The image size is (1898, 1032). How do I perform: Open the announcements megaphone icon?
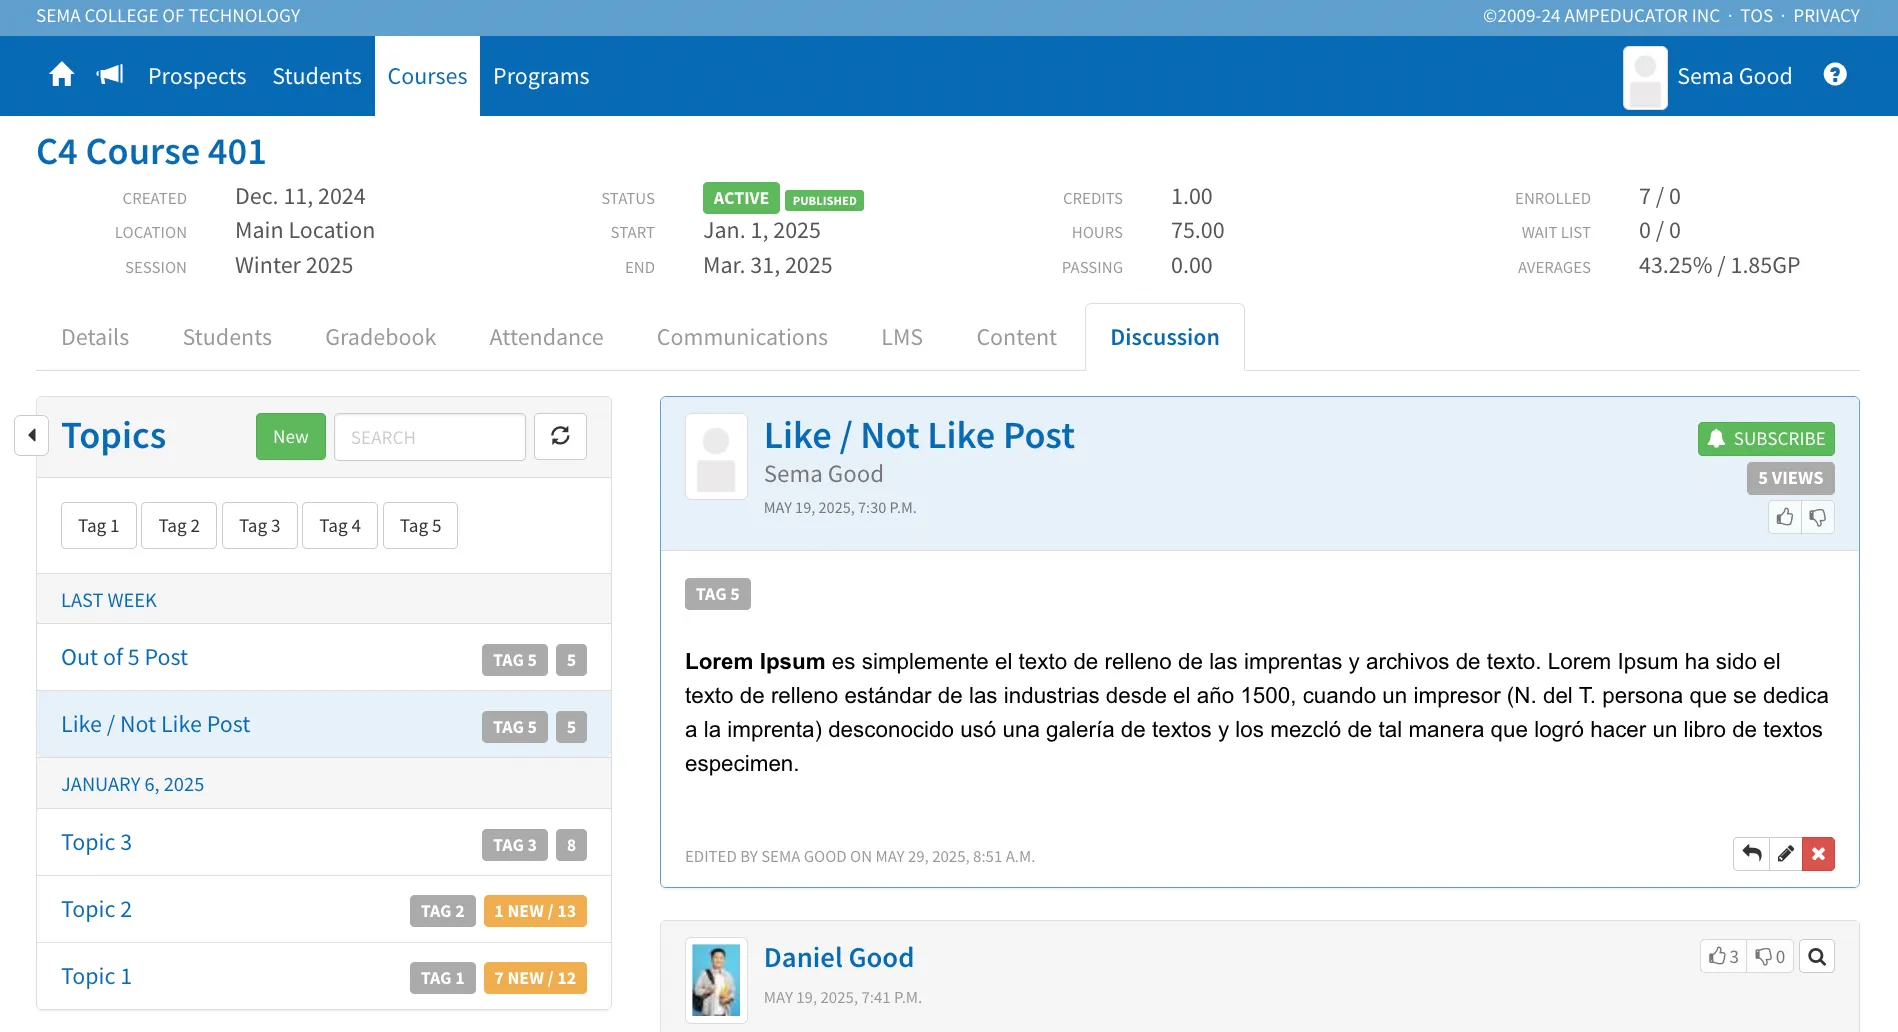point(110,75)
